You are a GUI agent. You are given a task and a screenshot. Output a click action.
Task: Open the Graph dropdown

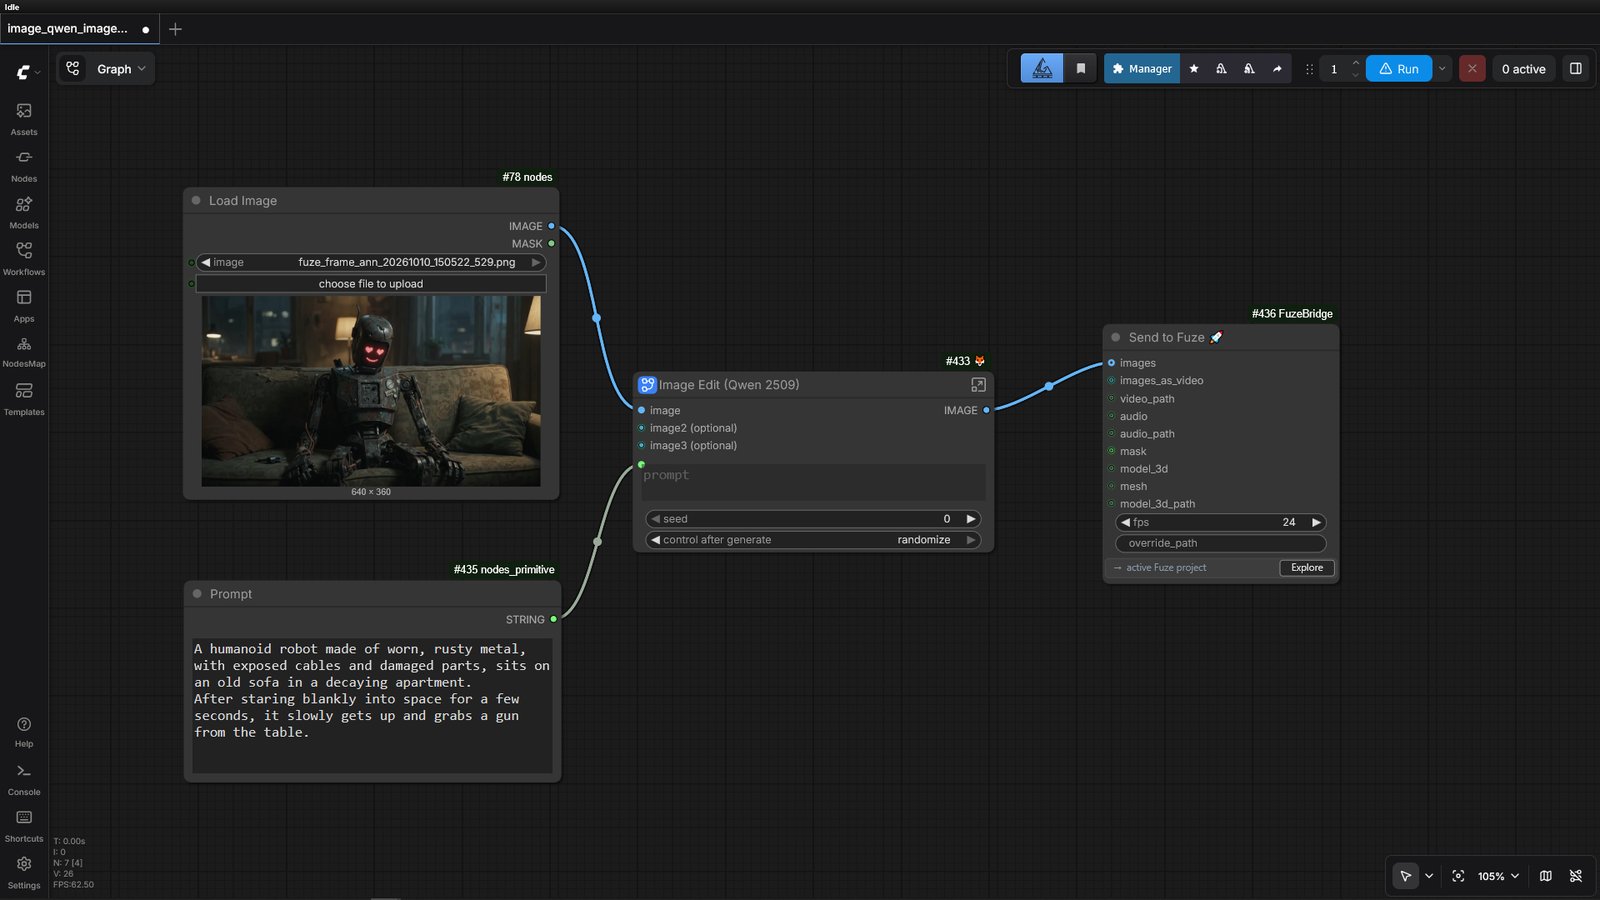pyautogui.click(x=106, y=69)
